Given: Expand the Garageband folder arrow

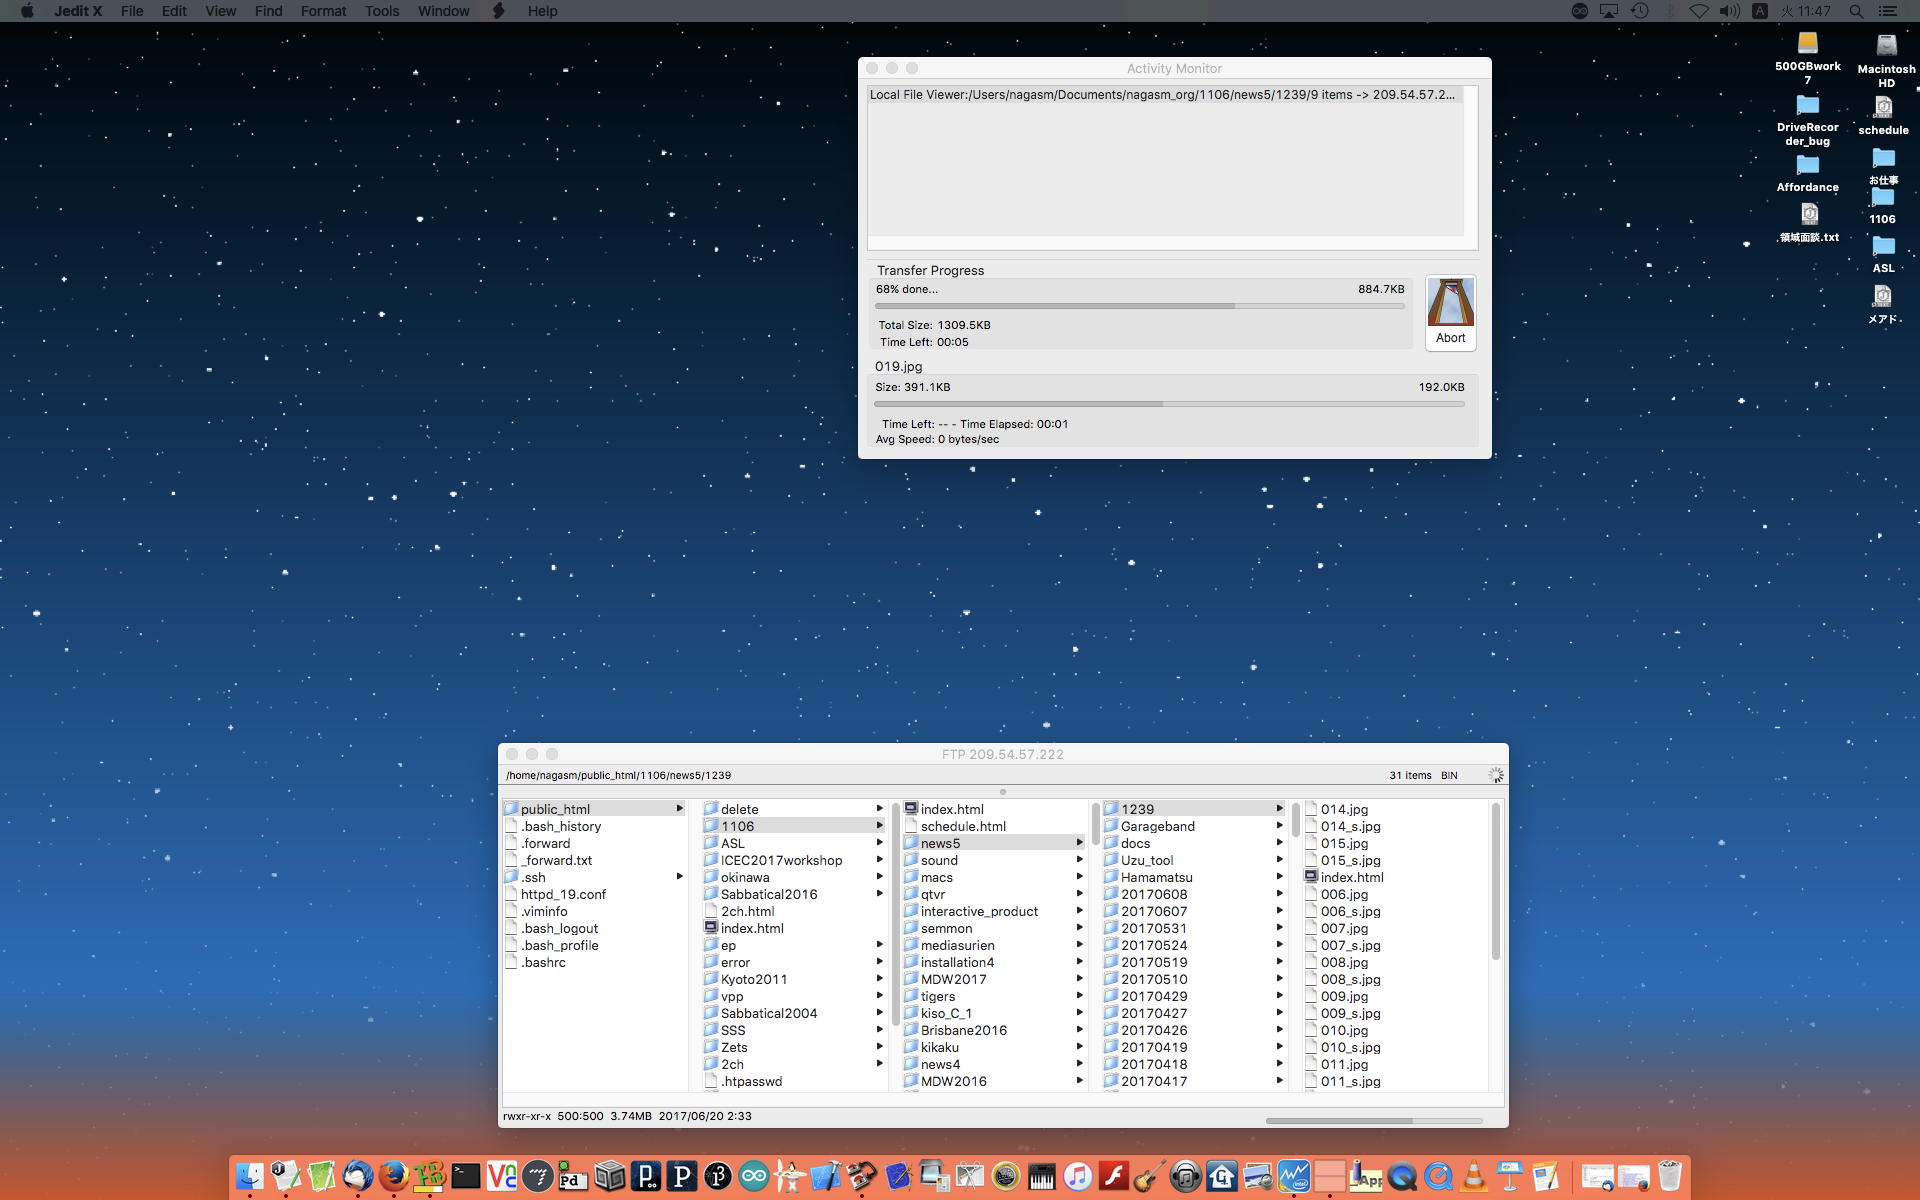Looking at the screenshot, I should point(1279,826).
